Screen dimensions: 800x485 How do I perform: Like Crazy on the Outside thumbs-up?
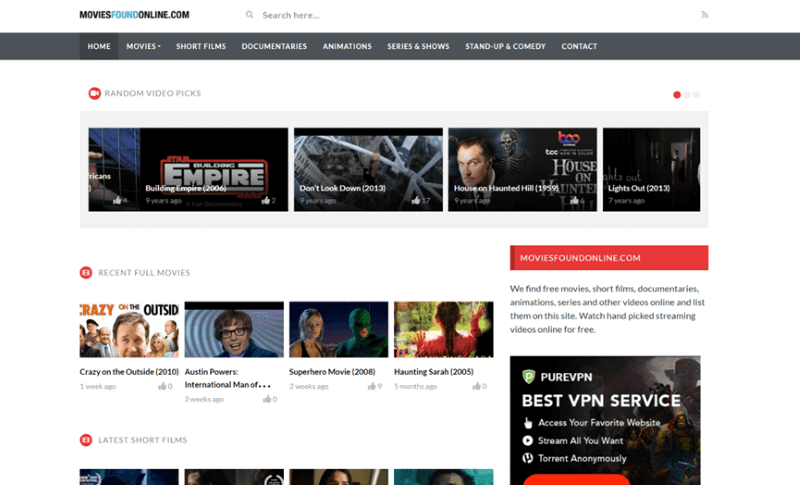[162, 386]
